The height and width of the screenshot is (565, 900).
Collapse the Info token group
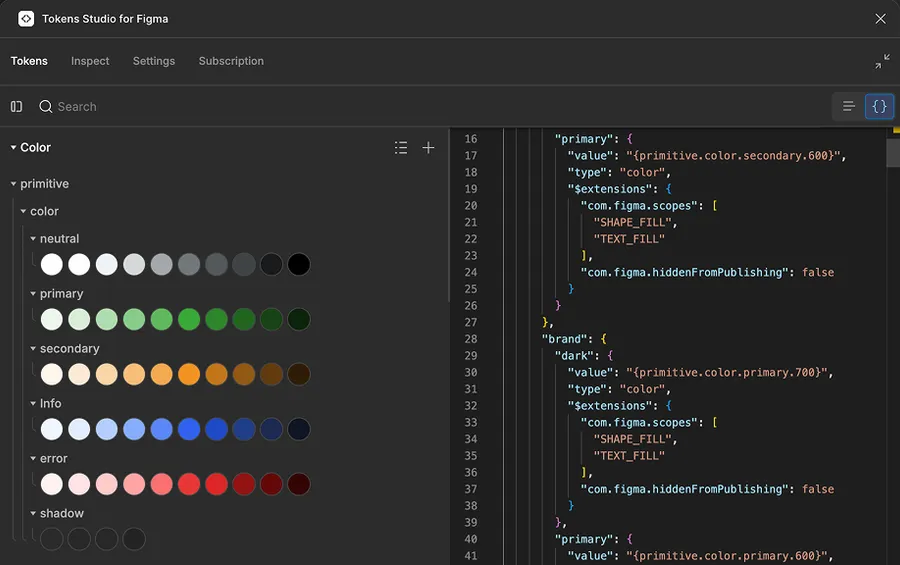(33, 404)
